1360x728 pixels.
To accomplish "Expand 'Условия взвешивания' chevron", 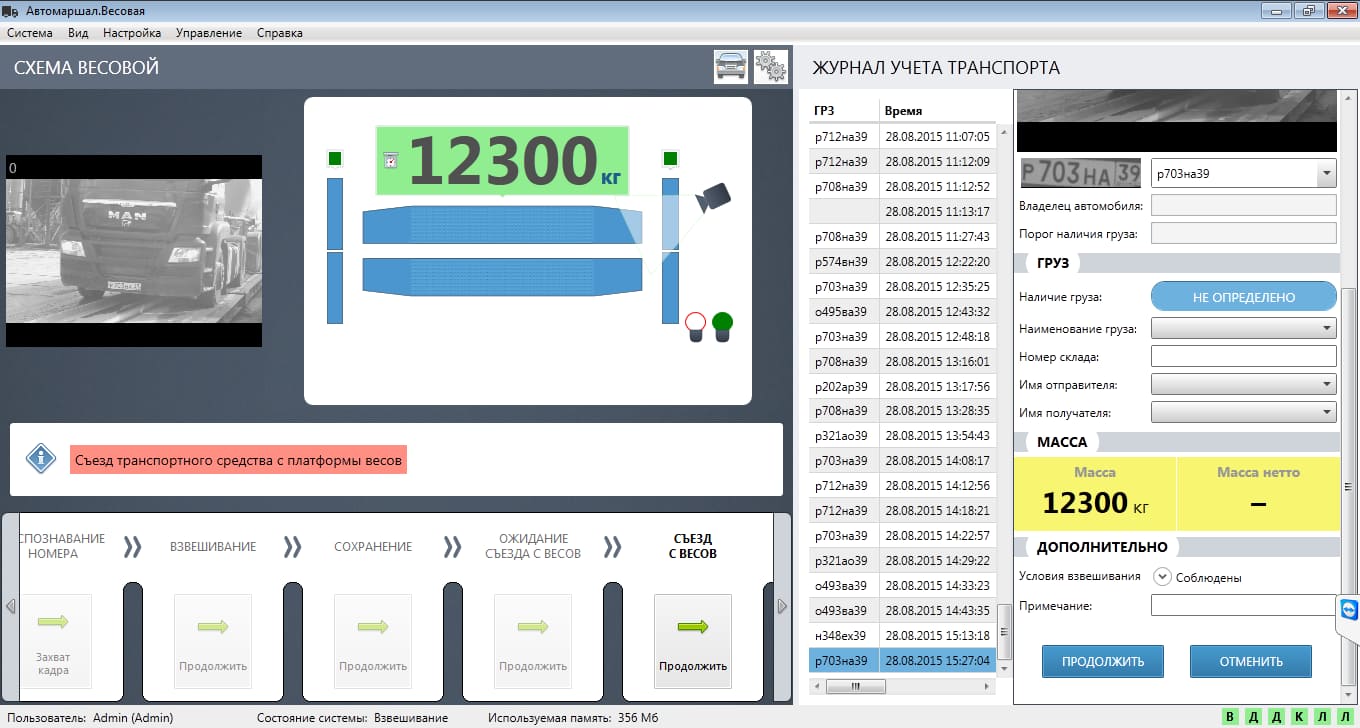I will 1162,577.
